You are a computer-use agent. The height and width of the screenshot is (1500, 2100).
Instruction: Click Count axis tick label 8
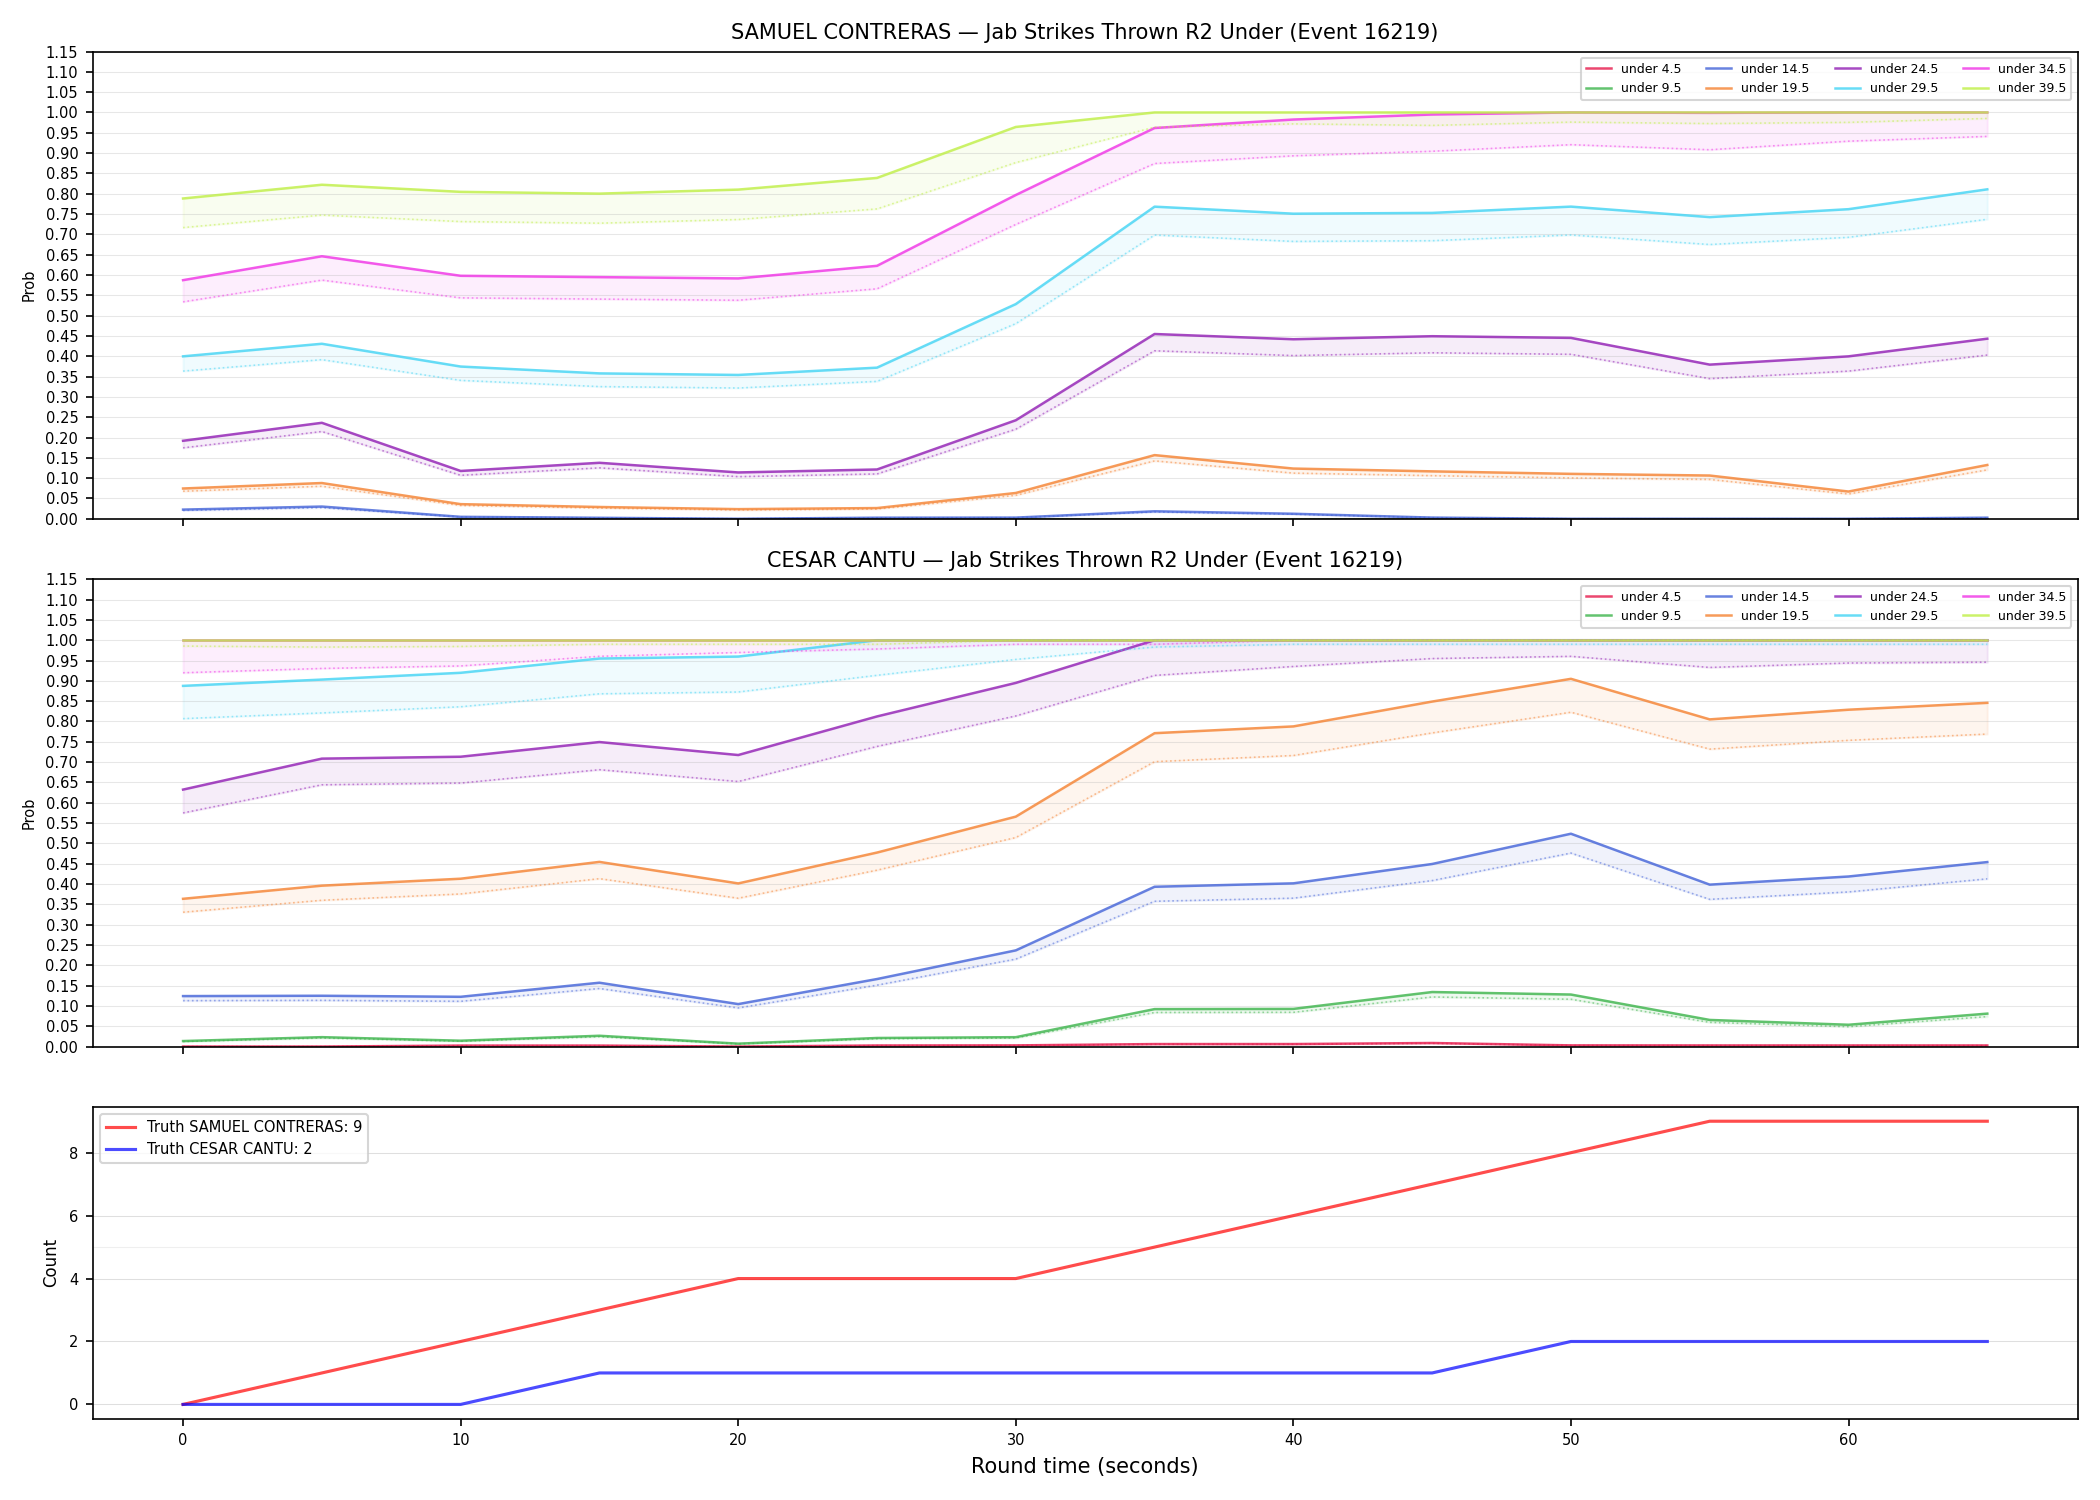pyautogui.click(x=74, y=1153)
